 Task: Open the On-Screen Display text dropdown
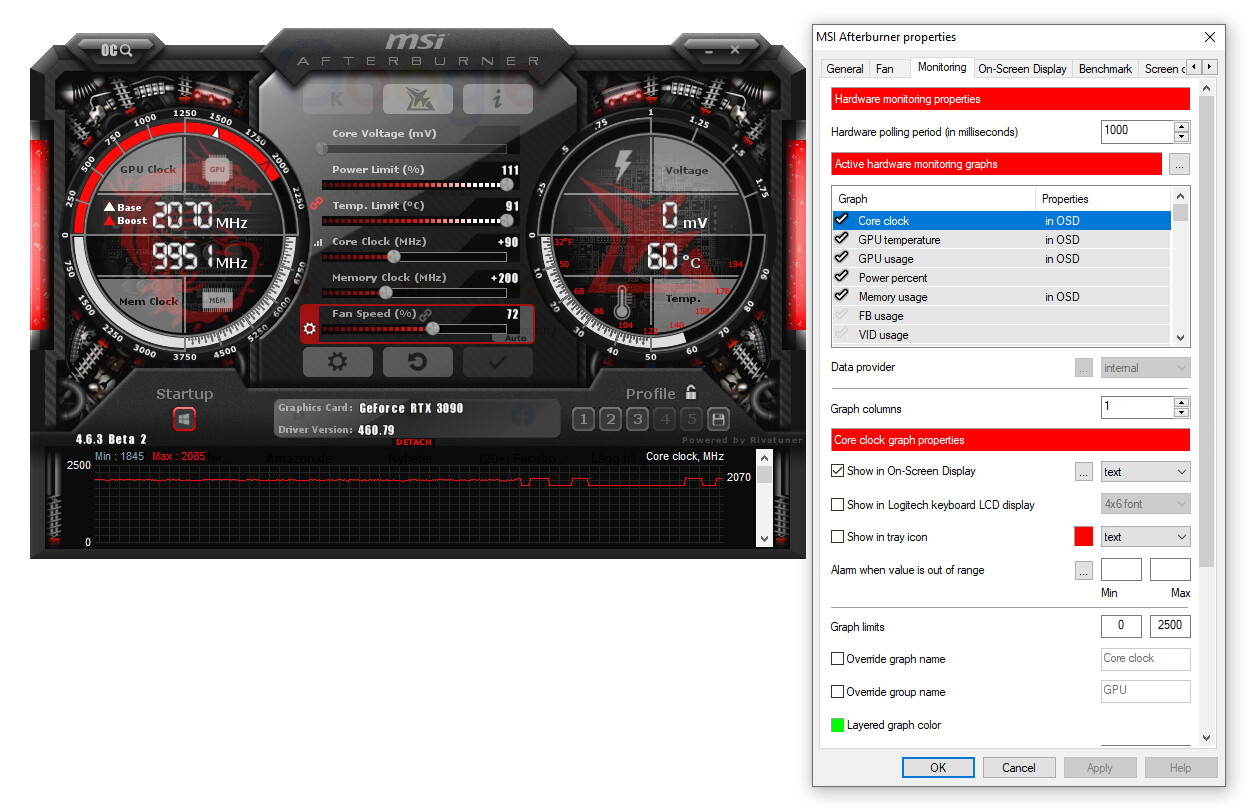1145,471
